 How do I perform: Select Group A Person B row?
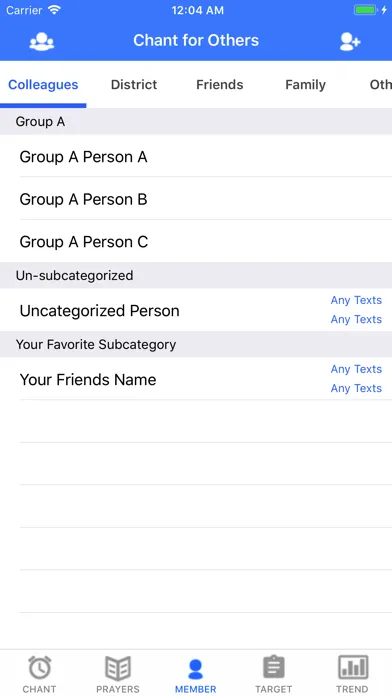(x=196, y=199)
